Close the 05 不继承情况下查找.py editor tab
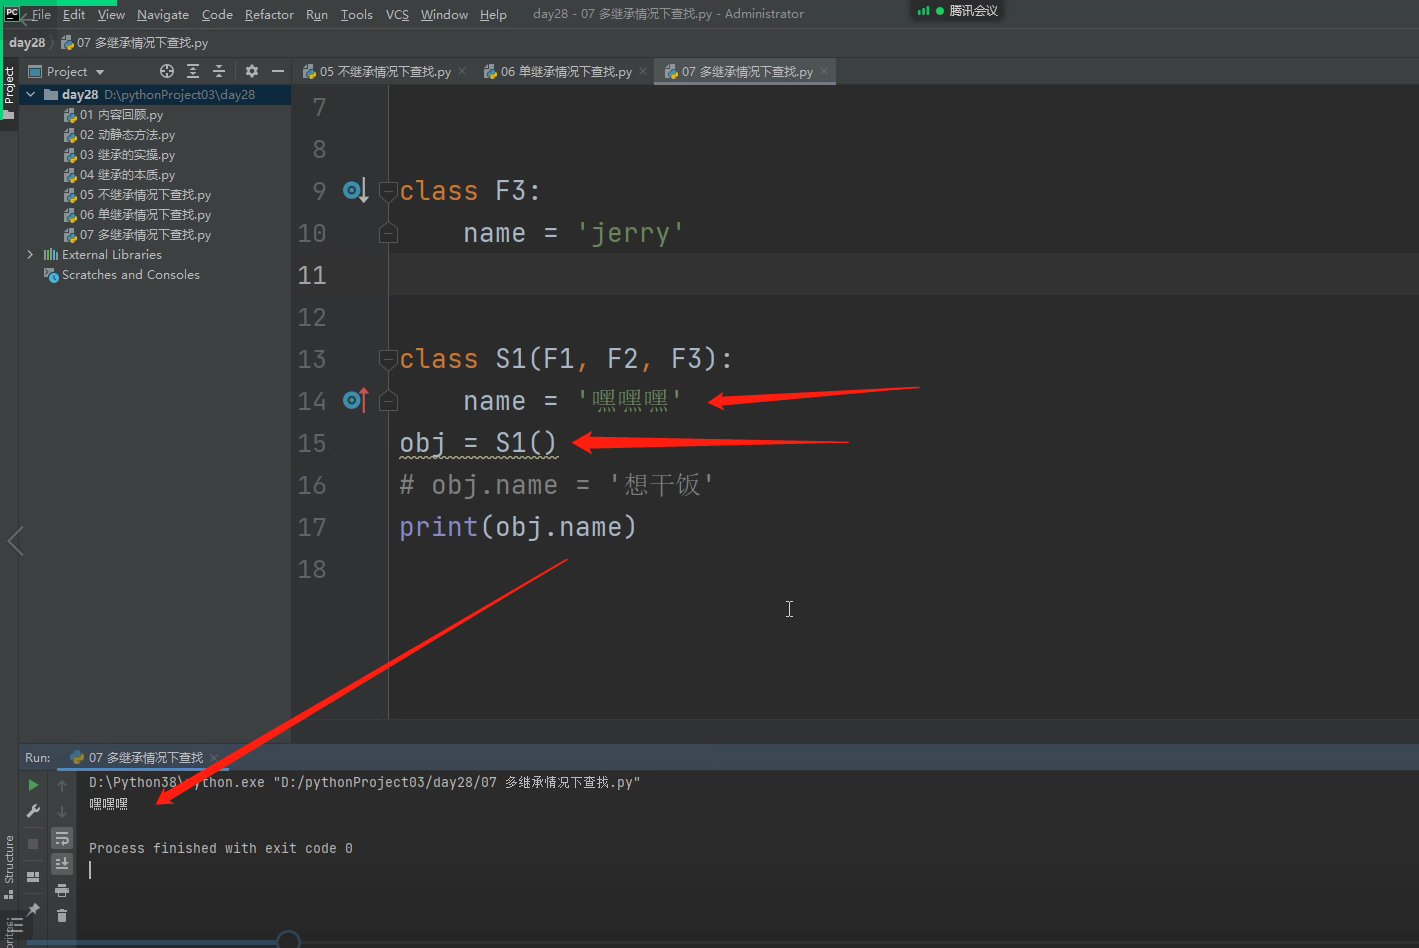1419x948 pixels. (x=462, y=71)
